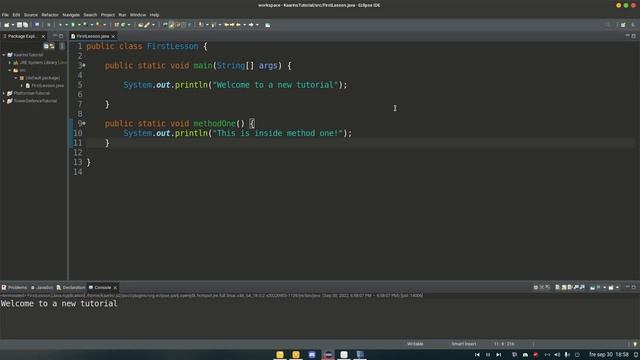
Task: Click the External Tools run icon
Action: click(x=98, y=25)
